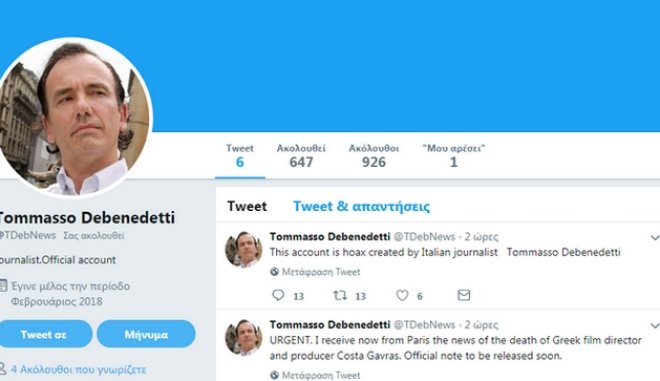Open the Ακολουθεί 647 following tab
This screenshot has width=660, height=381.
pyautogui.click(x=301, y=156)
